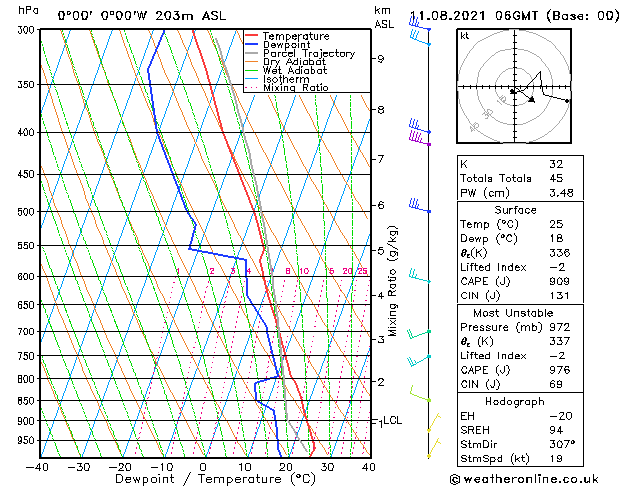Image resolution: width=629 pixels, height=486 pixels.
Task: Click the green wind barb at 700 hPa
Action: [x=419, y=334]
